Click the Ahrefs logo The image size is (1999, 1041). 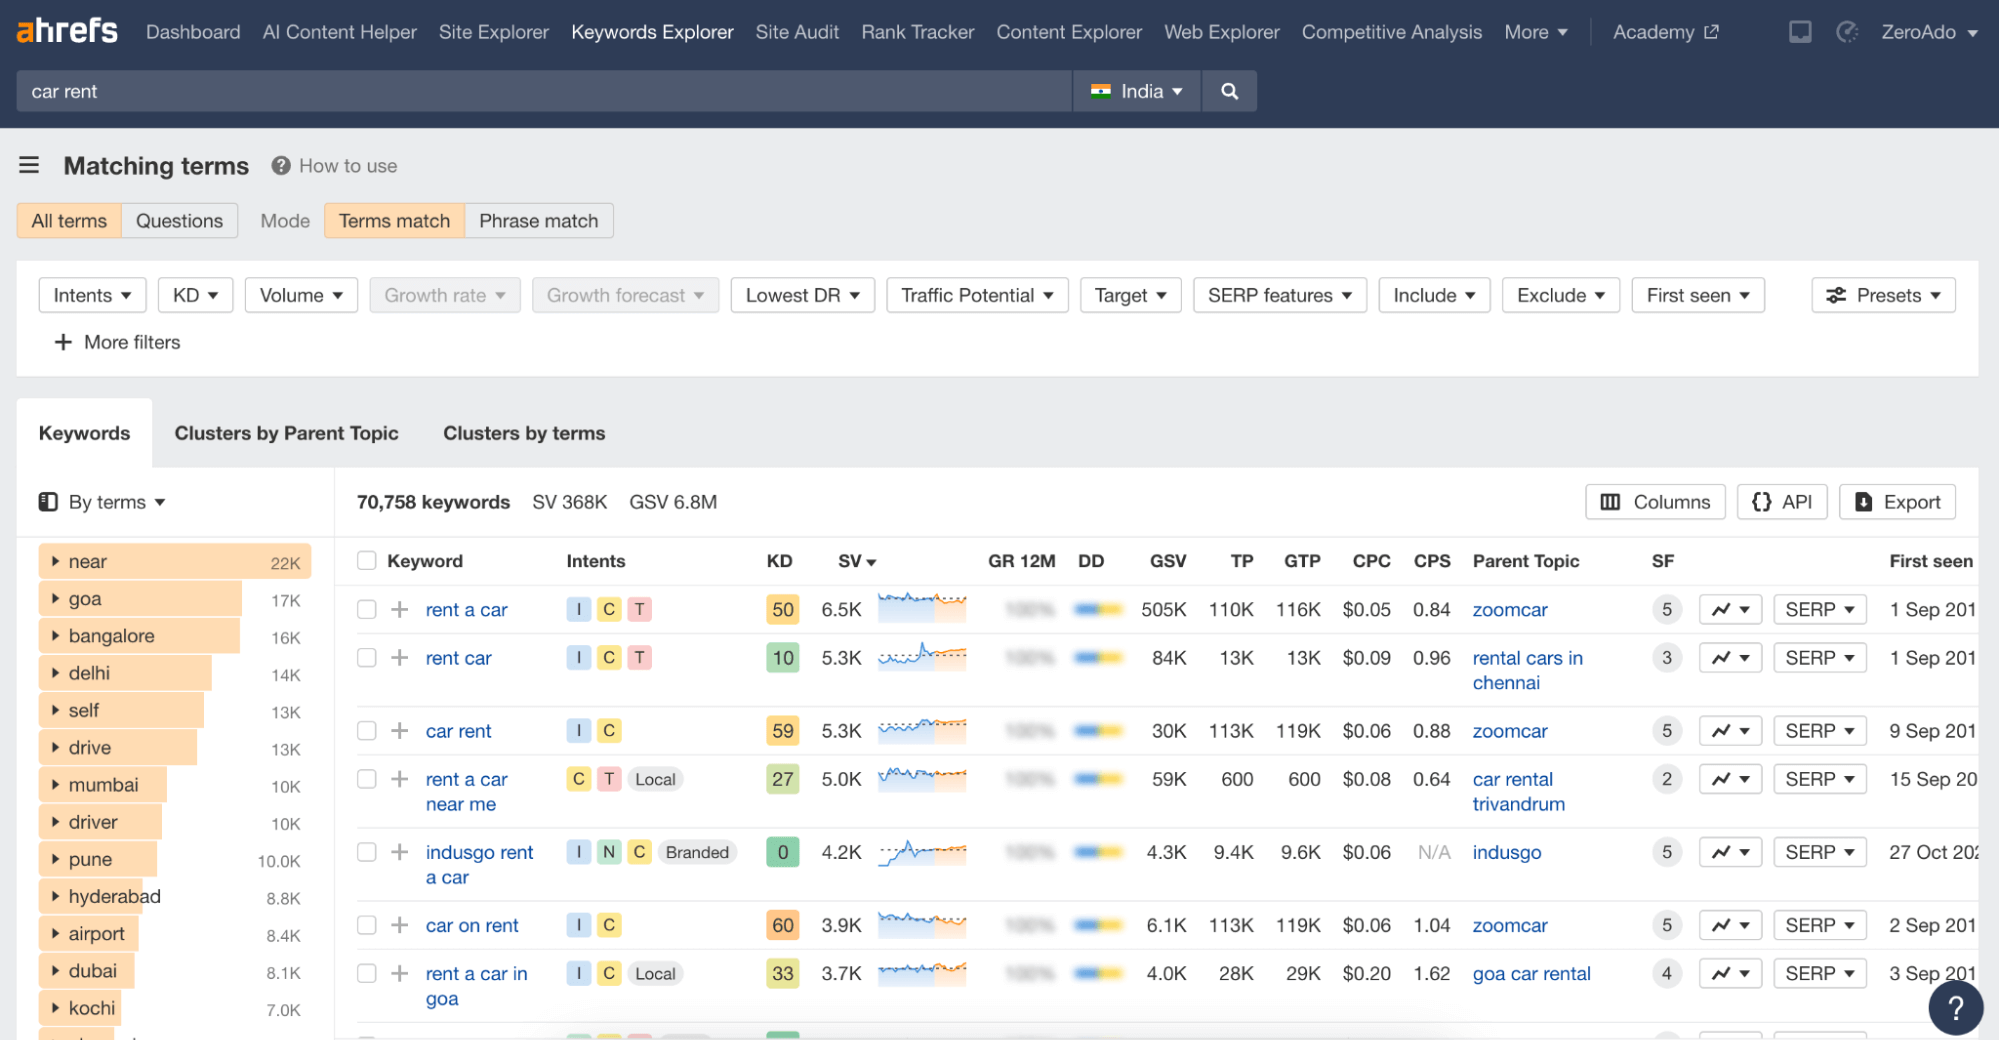pos(67,31)
